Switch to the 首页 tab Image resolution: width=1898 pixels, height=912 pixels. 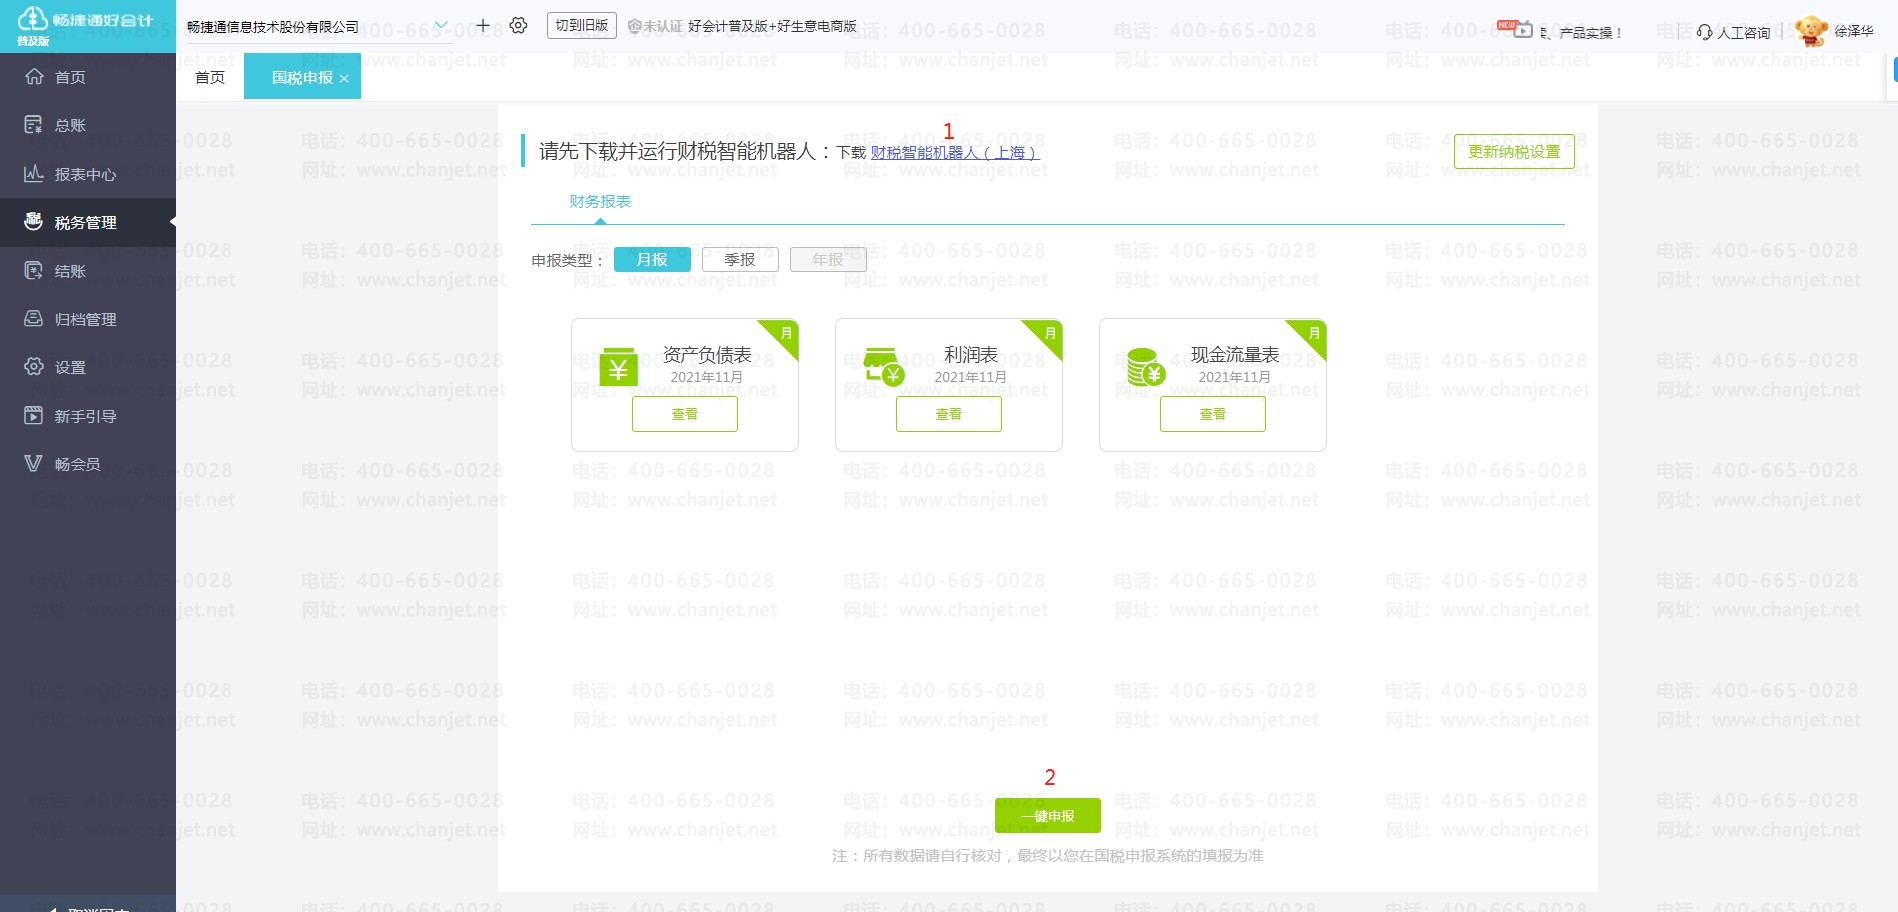click(x=210, y=78)
